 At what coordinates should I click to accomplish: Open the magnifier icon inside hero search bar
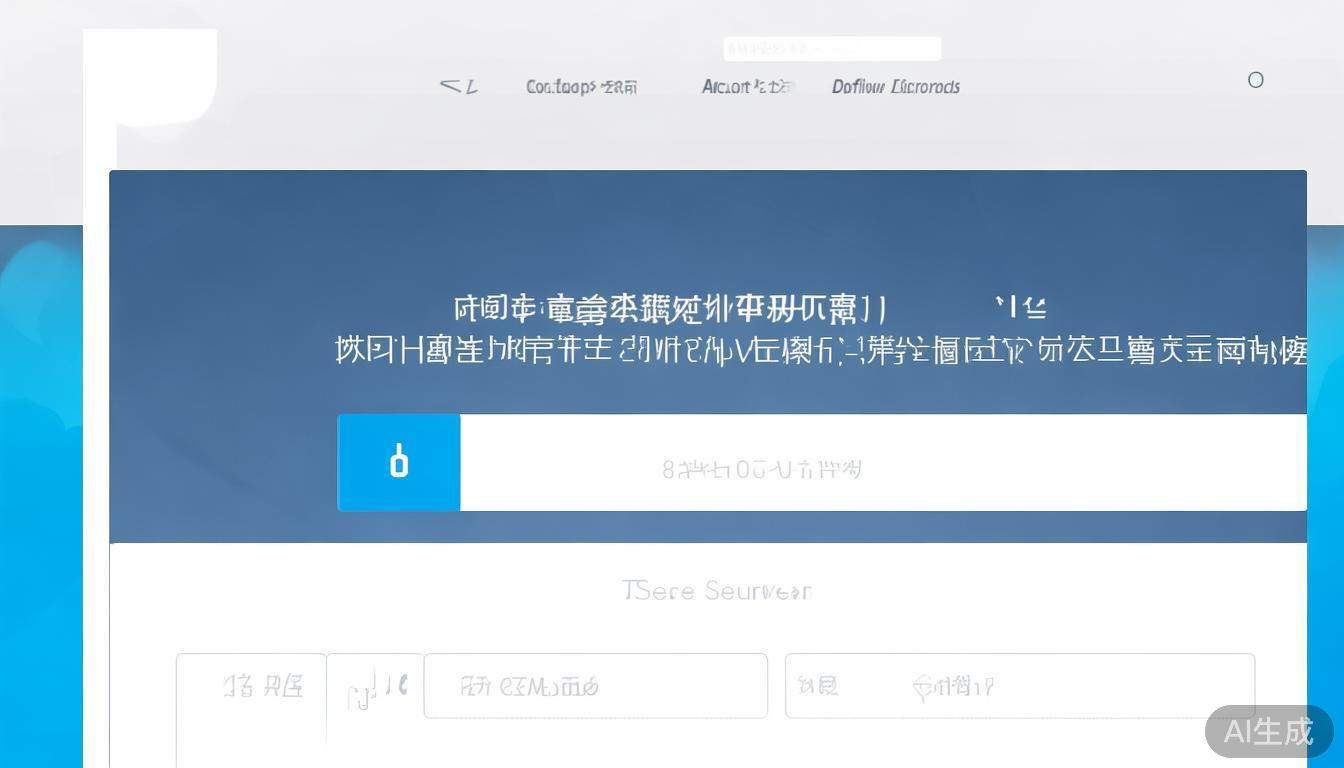399,462
